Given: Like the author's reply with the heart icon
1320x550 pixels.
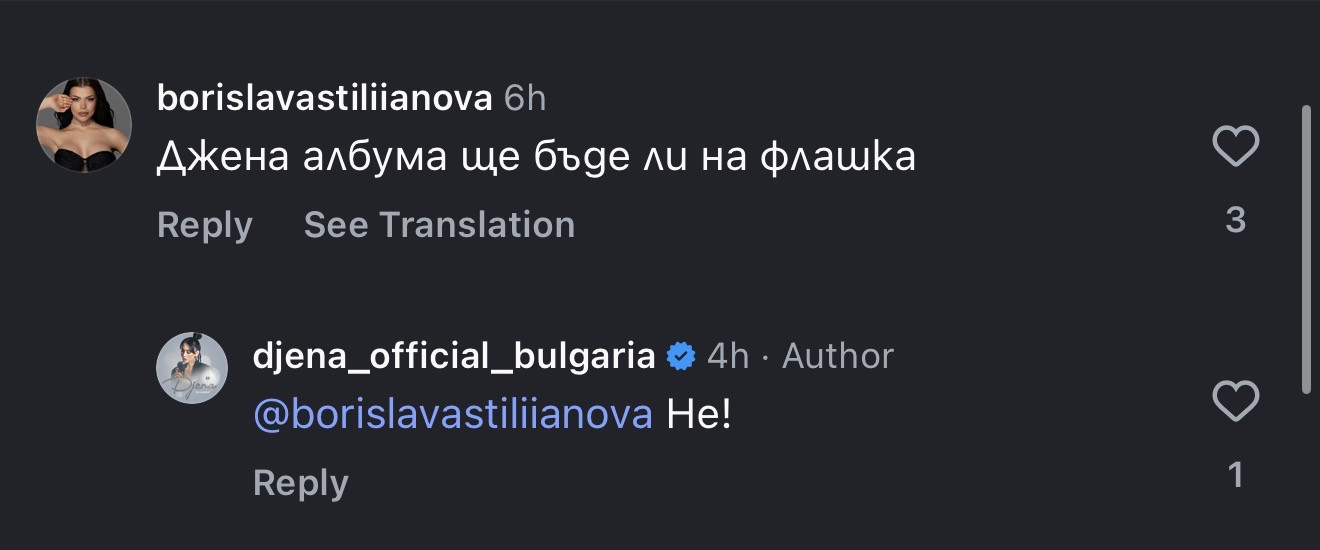Looking at the screenshot, I should click(x=1235, y=403).
